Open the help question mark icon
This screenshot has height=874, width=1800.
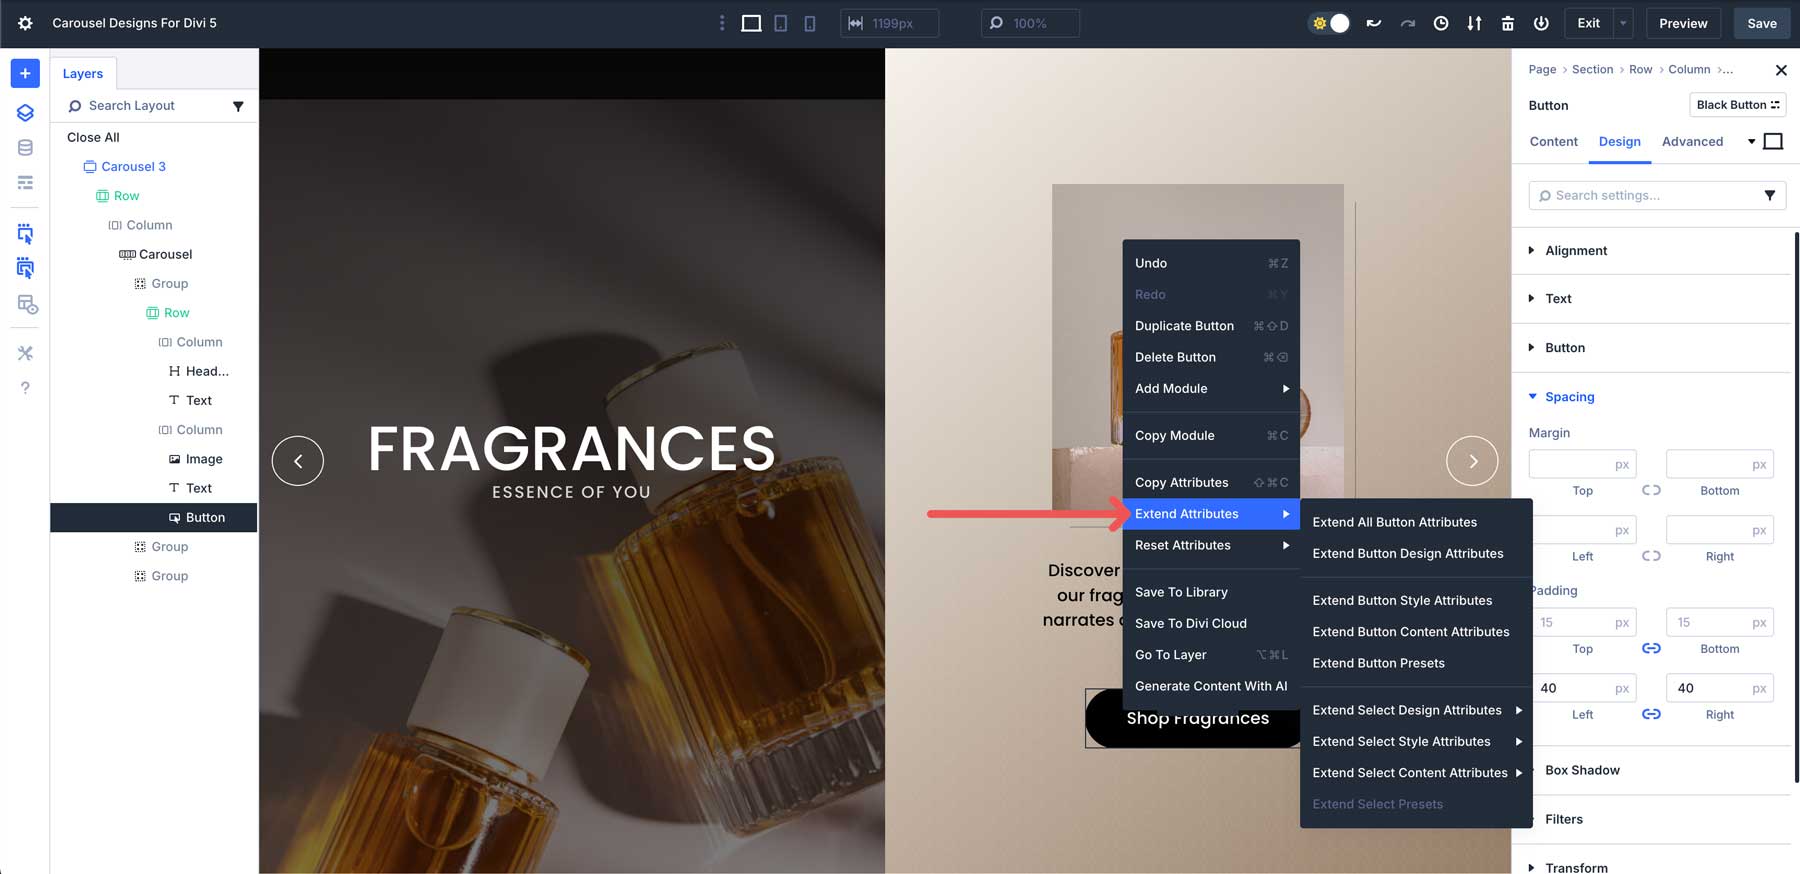coord(25,388)
